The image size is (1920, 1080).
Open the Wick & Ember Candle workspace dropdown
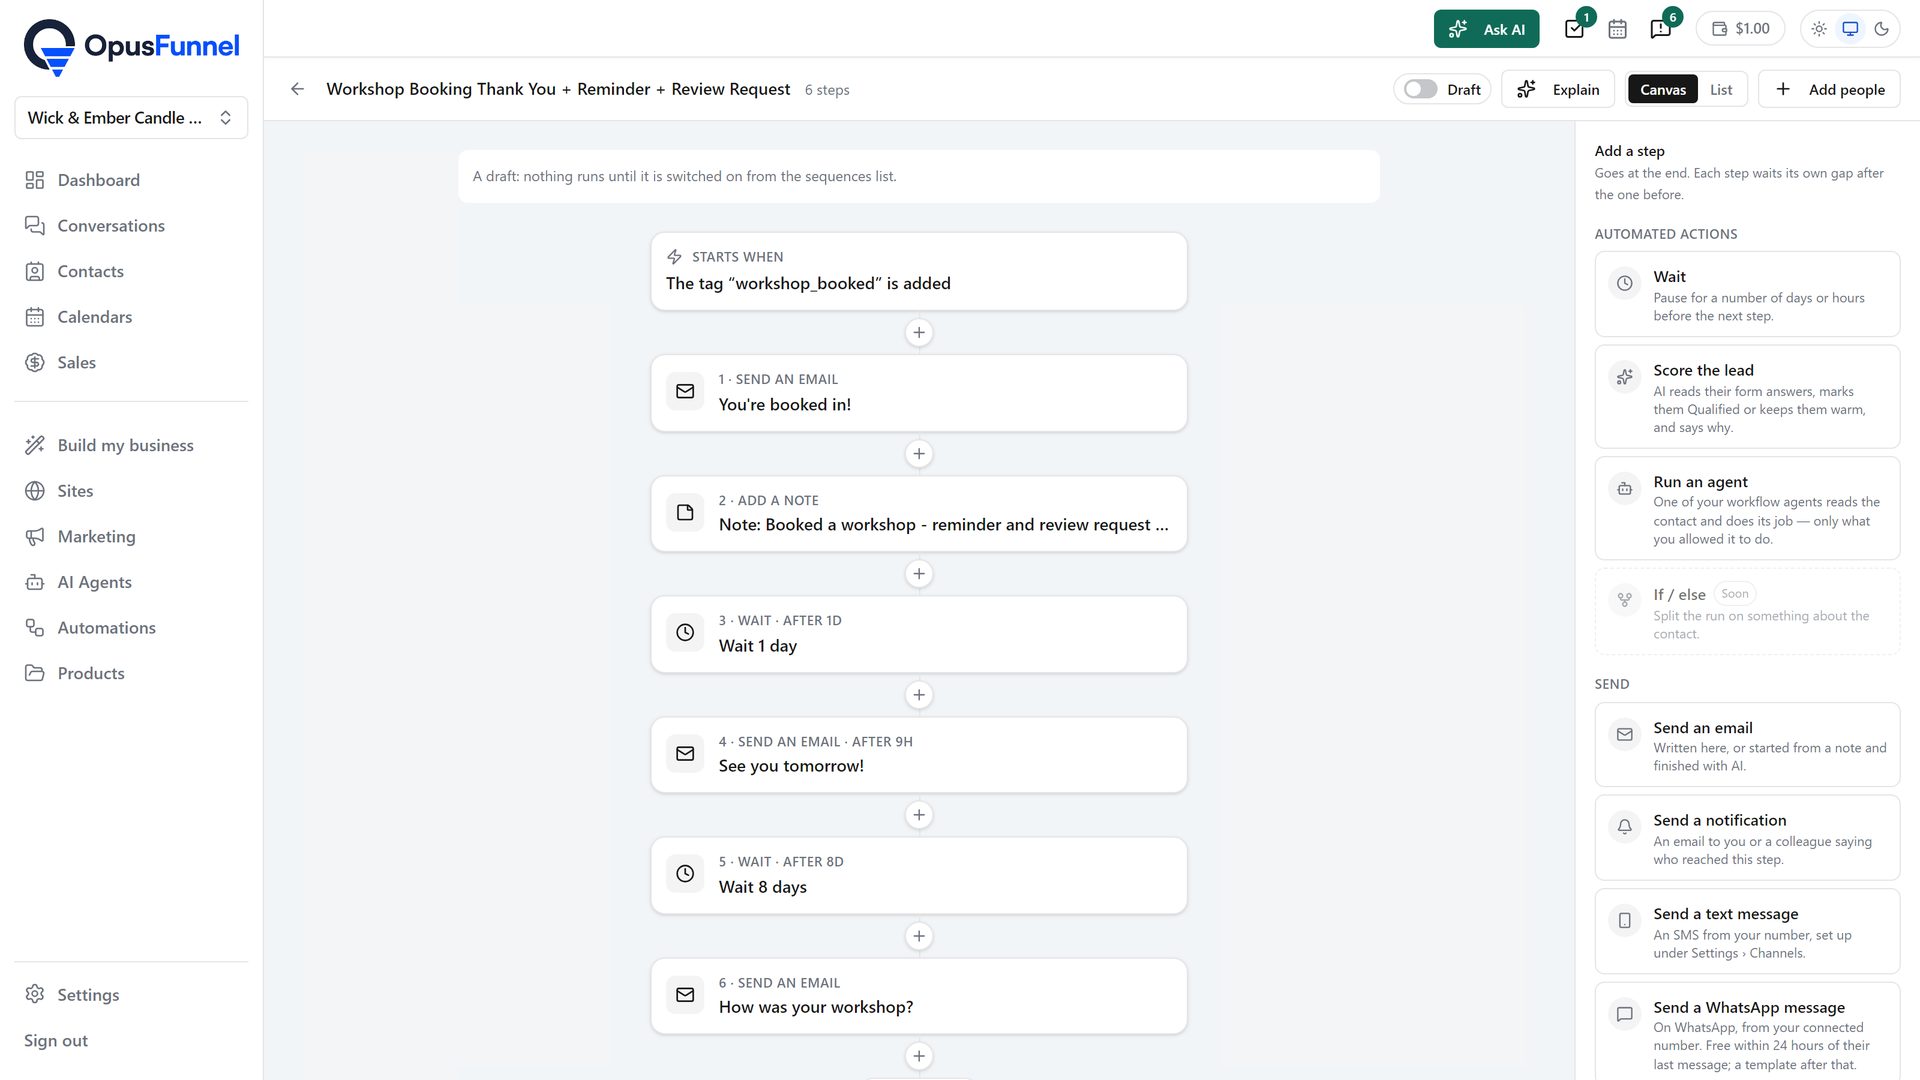click(x=131, y=118)
